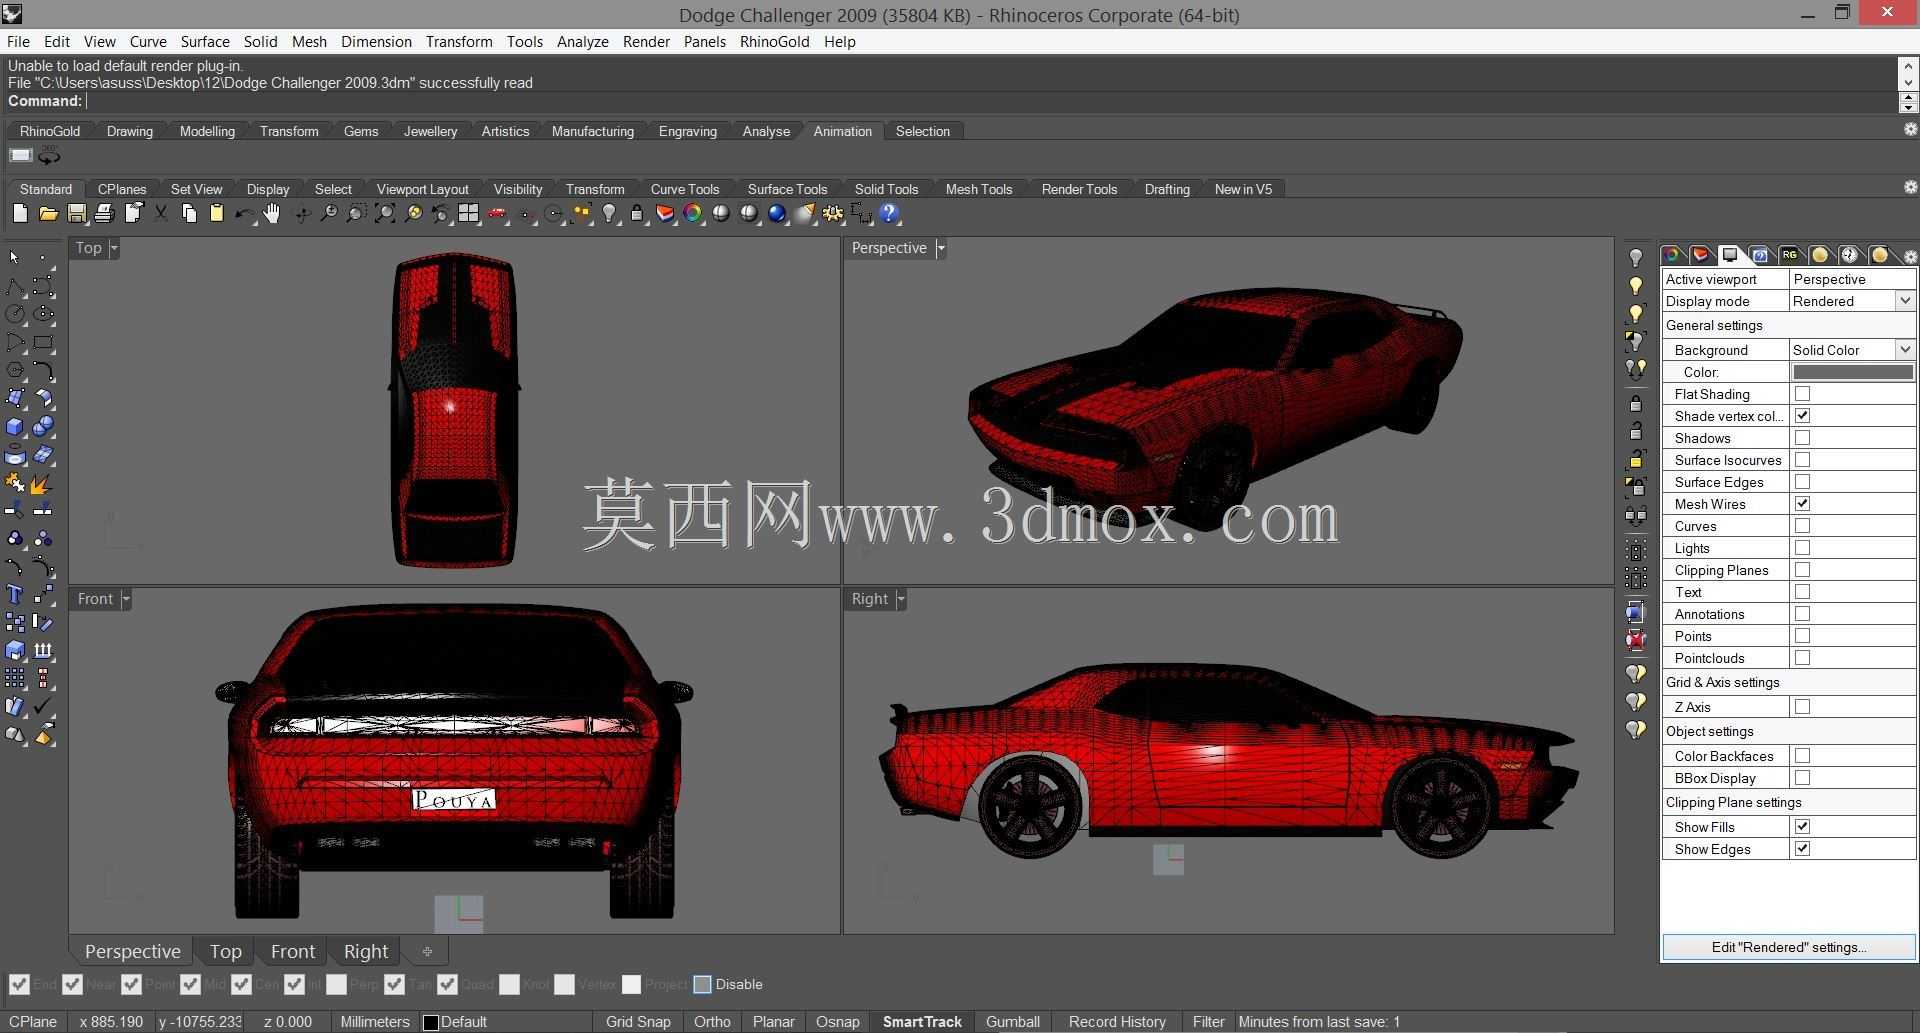This screenshot has width=1920, height=1033.
Task: Open the Analyze menu
Action: coord(583,42)
